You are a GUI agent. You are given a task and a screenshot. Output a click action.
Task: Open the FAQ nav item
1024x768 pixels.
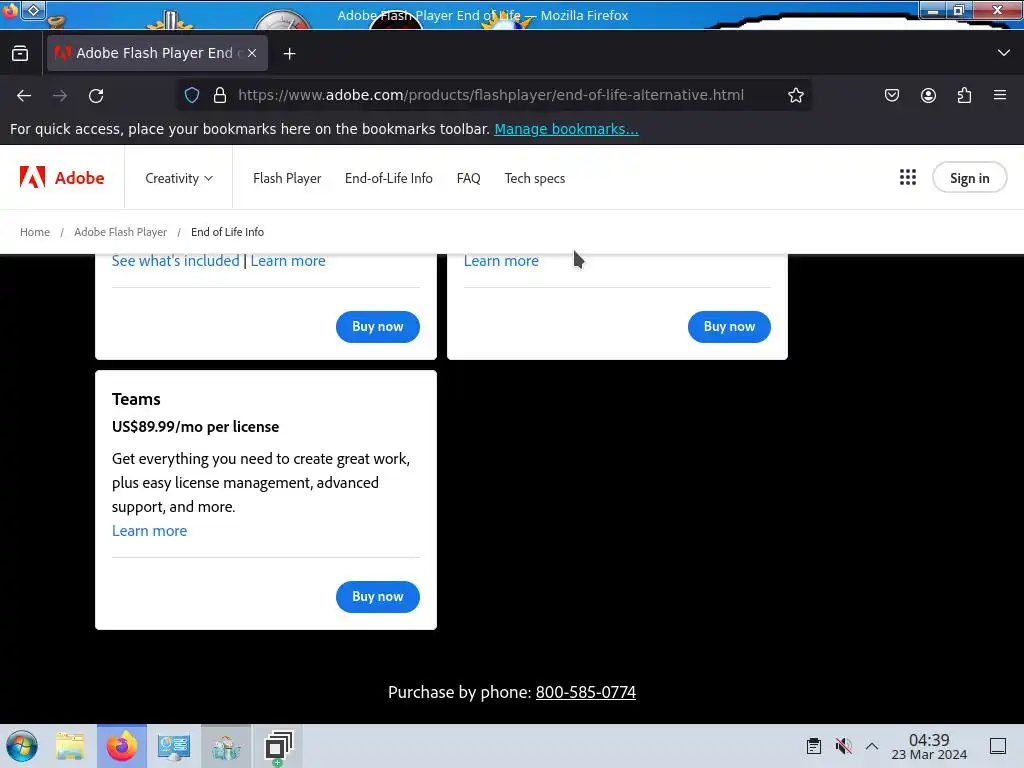468,178
